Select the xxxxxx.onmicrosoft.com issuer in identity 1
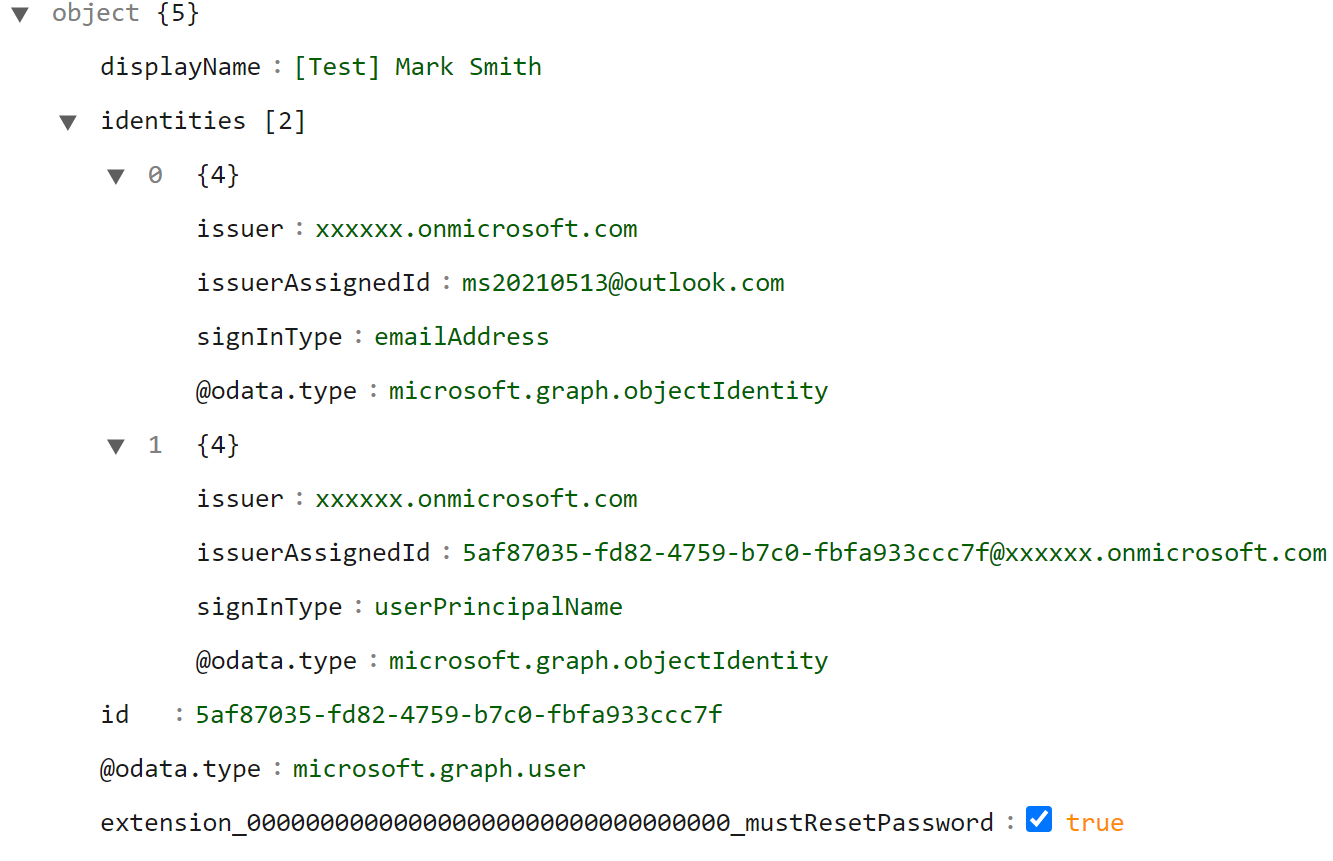Screen dimensions: 1333x861 tap(477, 498)
